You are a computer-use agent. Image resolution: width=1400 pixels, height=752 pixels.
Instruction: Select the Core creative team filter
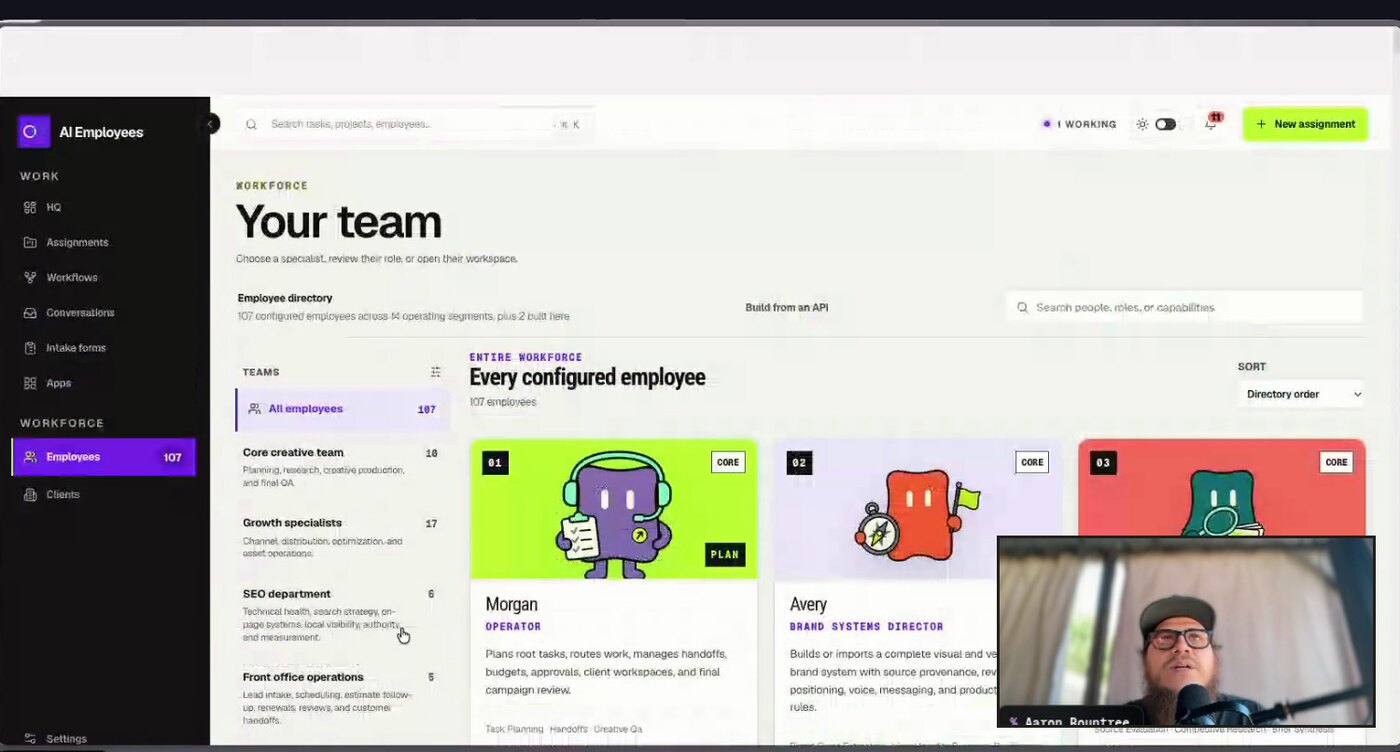coord(341,467)
